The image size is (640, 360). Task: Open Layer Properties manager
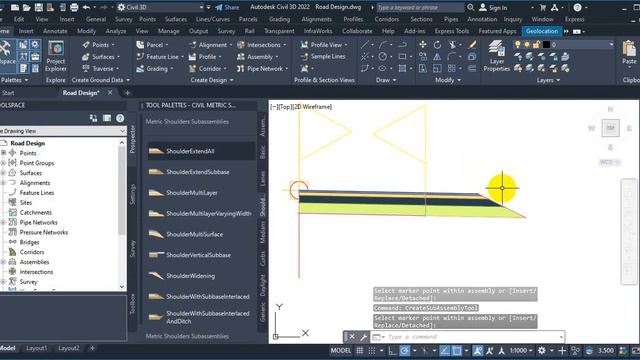496,56
